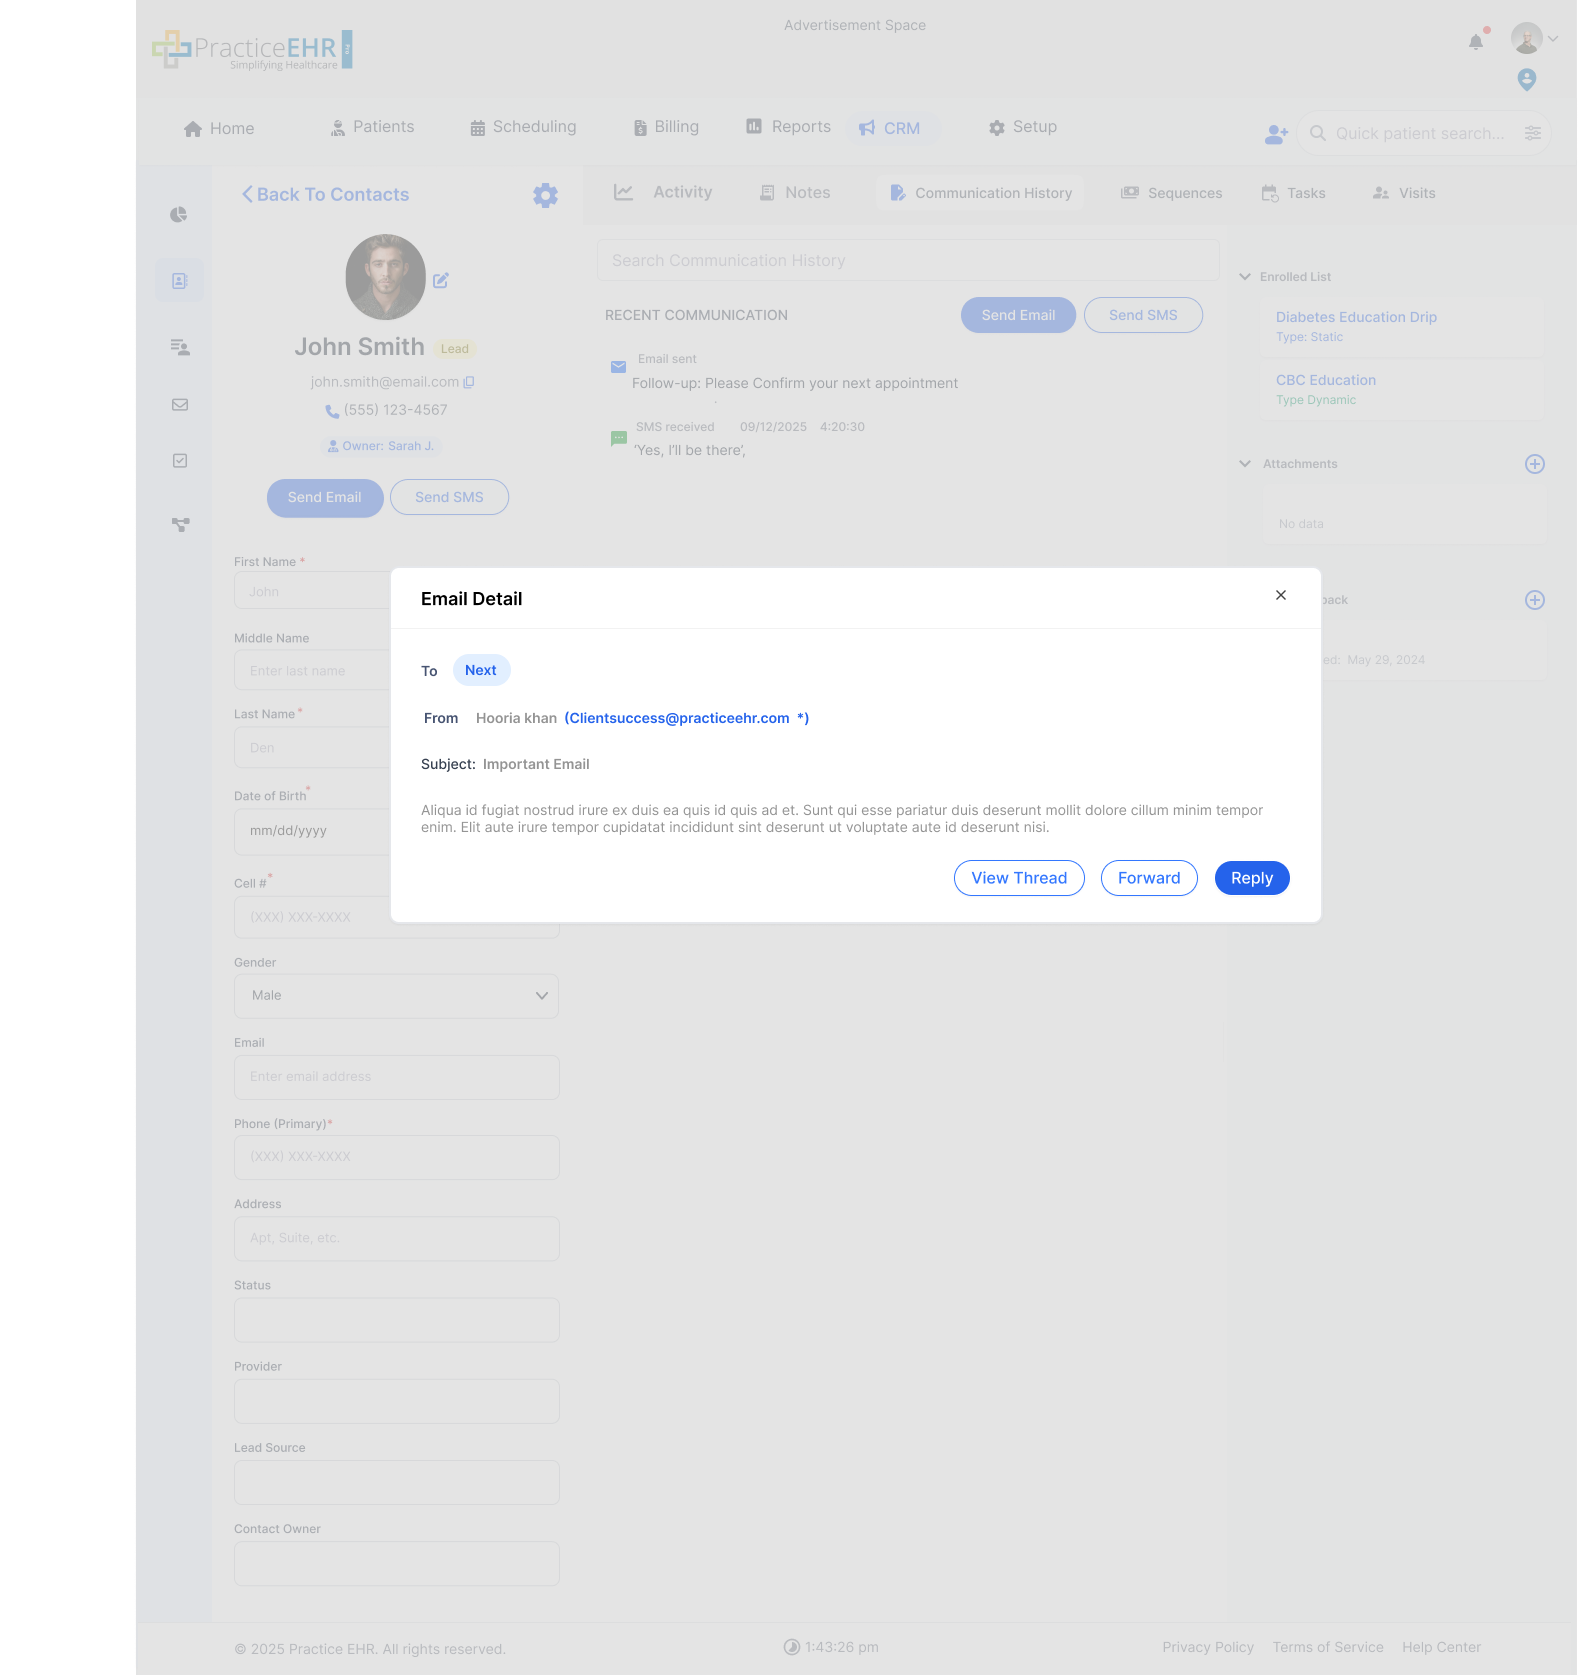Click the envelope icon in left sidebar
Image resolution: width=1578 pixels, height=1675 pixels.
(x=180, y=405)
